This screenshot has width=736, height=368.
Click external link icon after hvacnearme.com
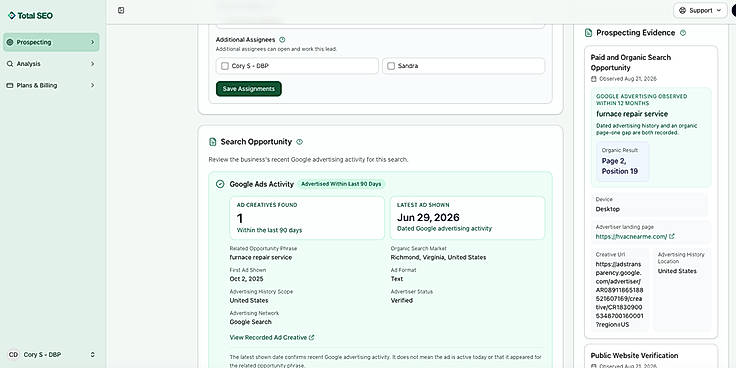[672, 237]
